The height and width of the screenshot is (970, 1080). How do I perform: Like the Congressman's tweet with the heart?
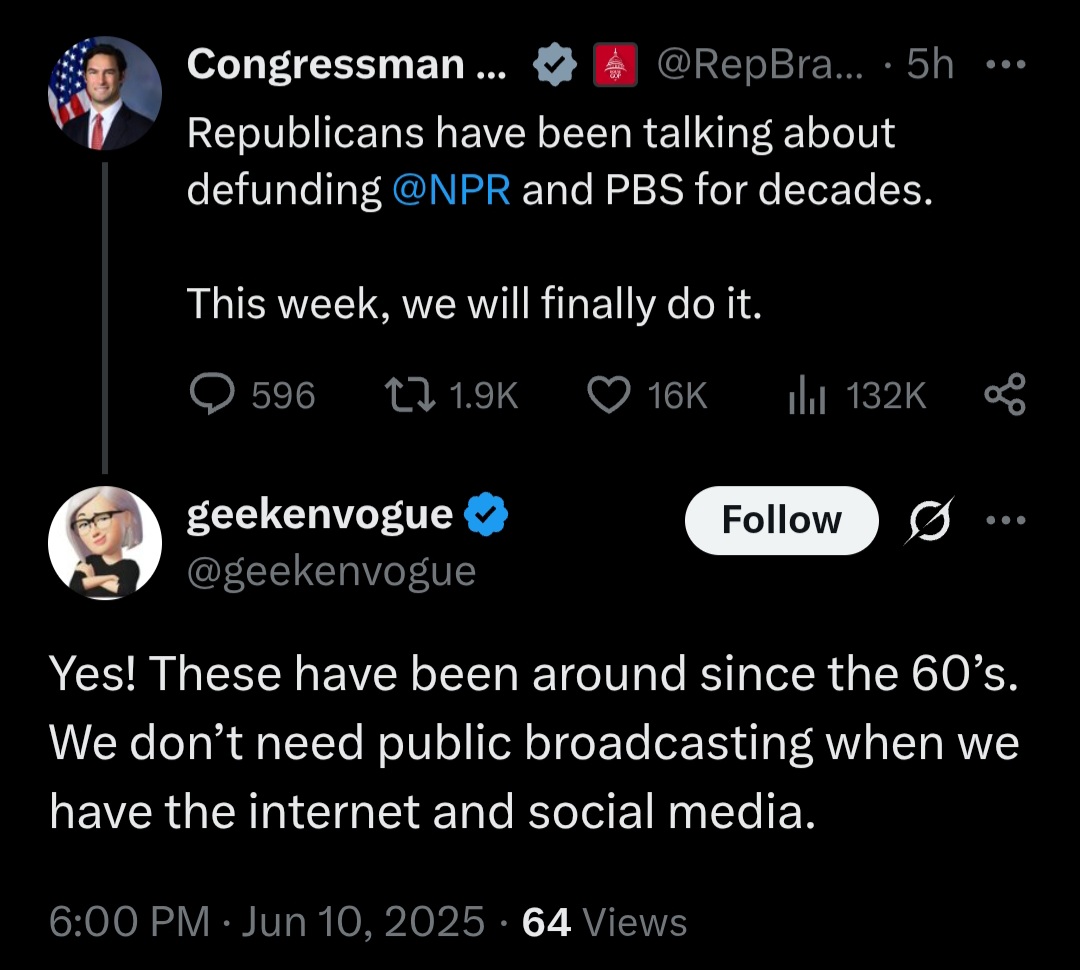[x=607, y=396]
